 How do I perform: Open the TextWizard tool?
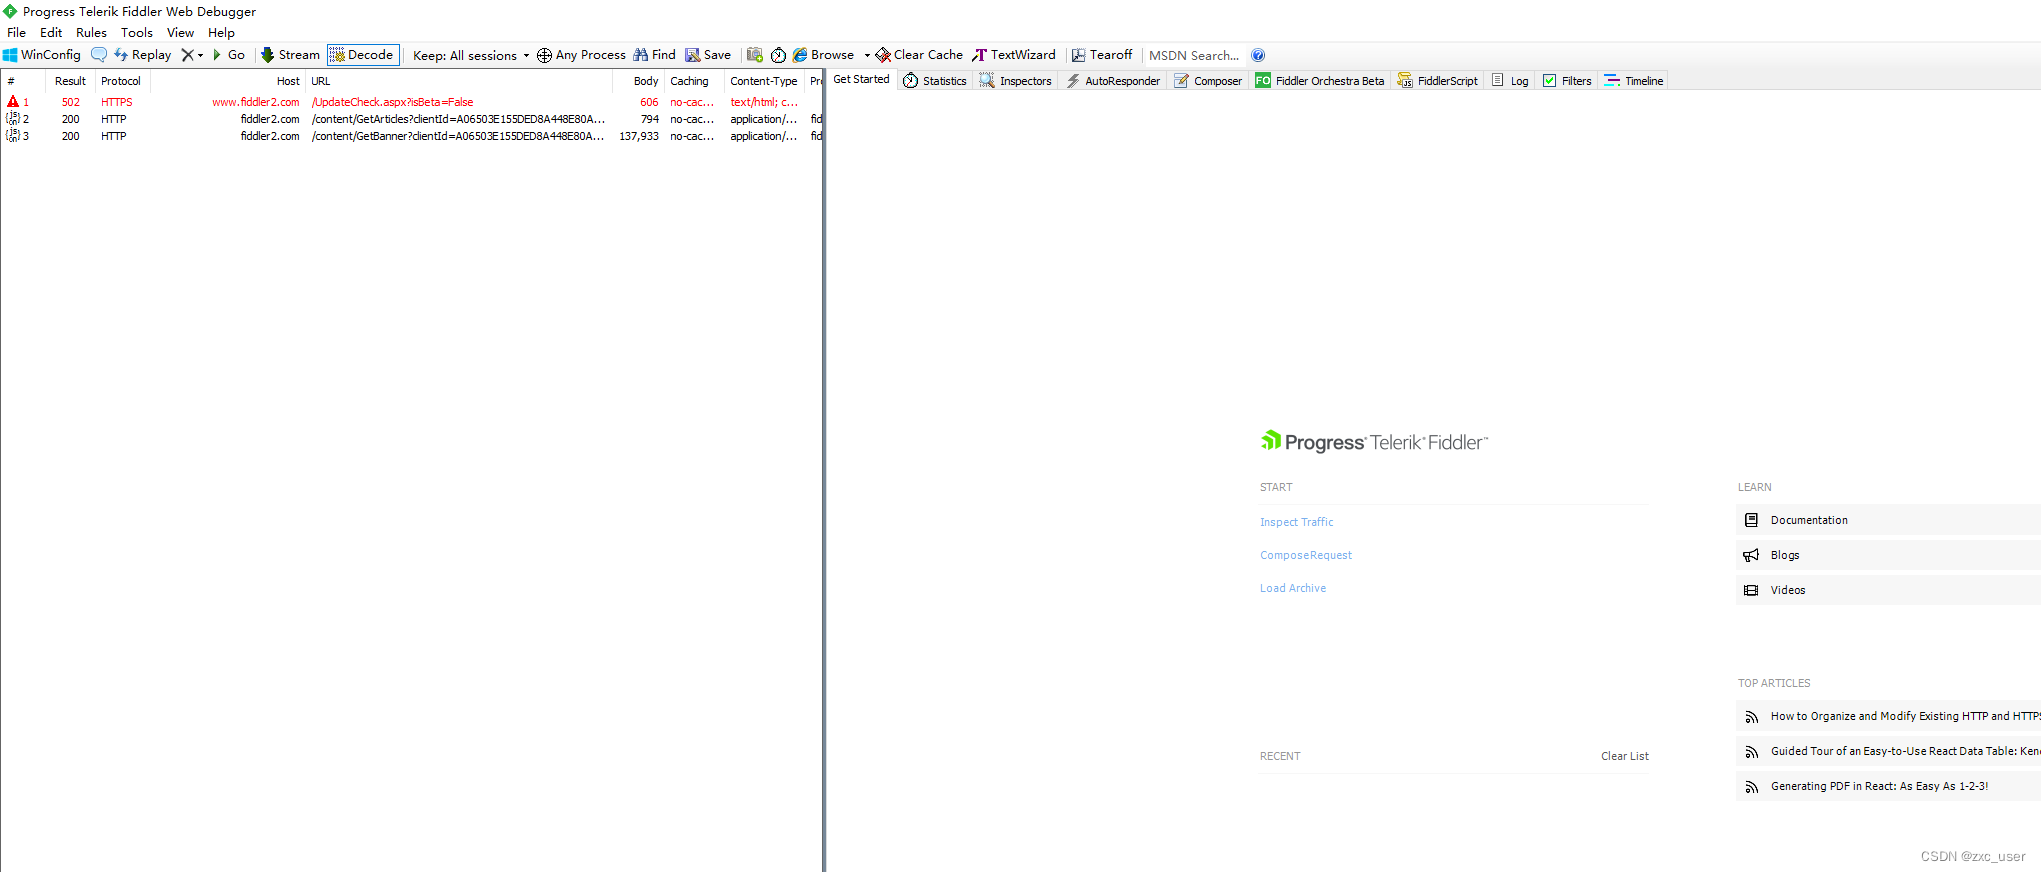[x=1014, y=55]
